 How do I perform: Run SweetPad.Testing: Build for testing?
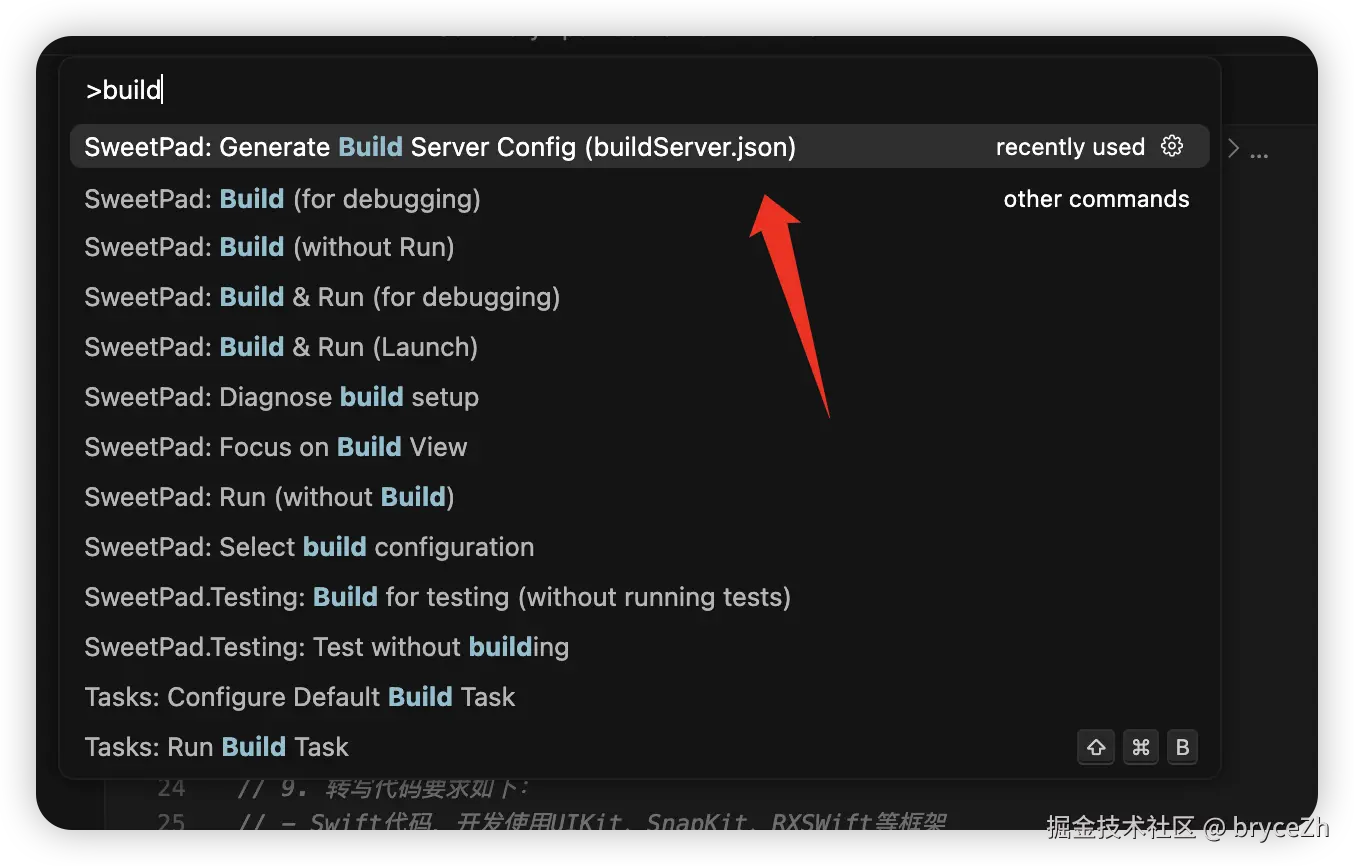tap(437, 597)
